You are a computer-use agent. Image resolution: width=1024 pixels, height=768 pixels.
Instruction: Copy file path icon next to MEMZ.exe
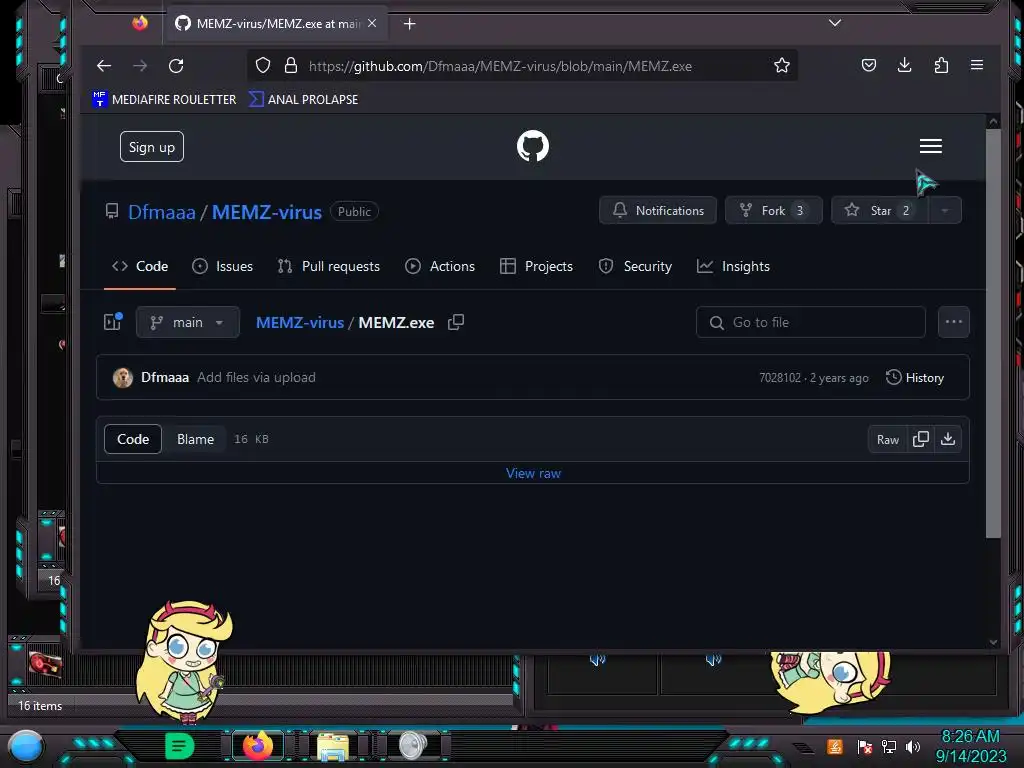click(x=456, y=322)
